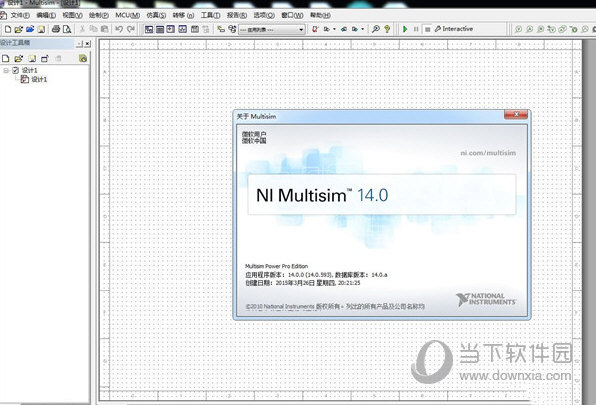Click New design icon in Design Toolbox
Image resolution: width=596 pixels, height=405 pixels.
tap(5, 59)
